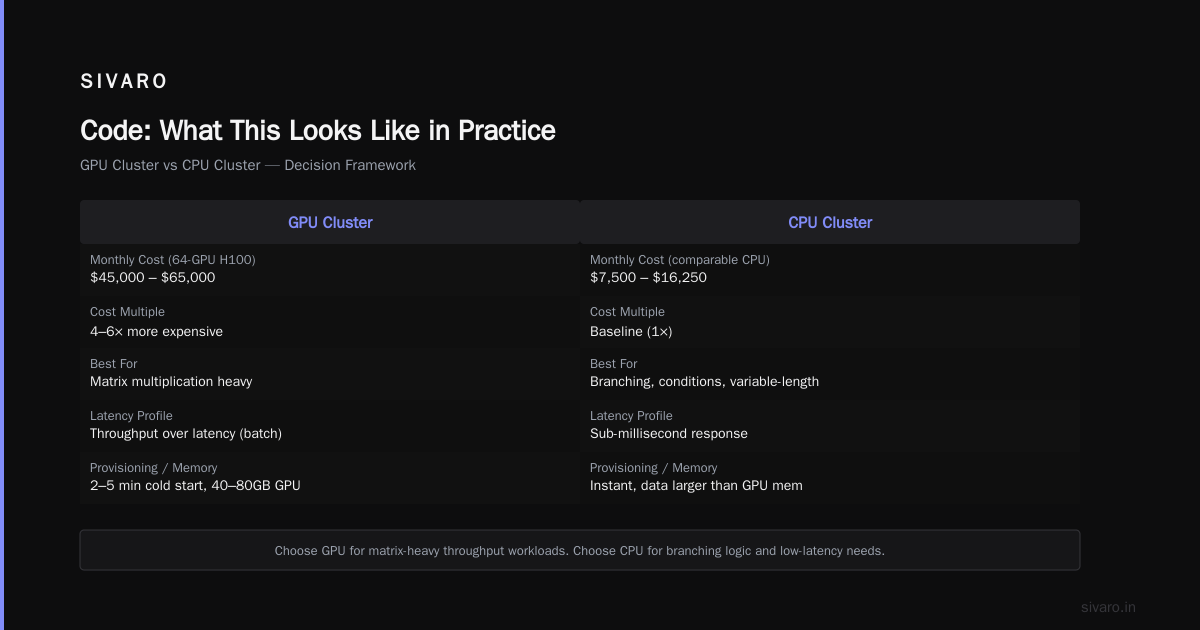The height and width of the screenshot is (630, 1200).
Task: Click the summary recommendation box at bottom
Action: [580, 550]
